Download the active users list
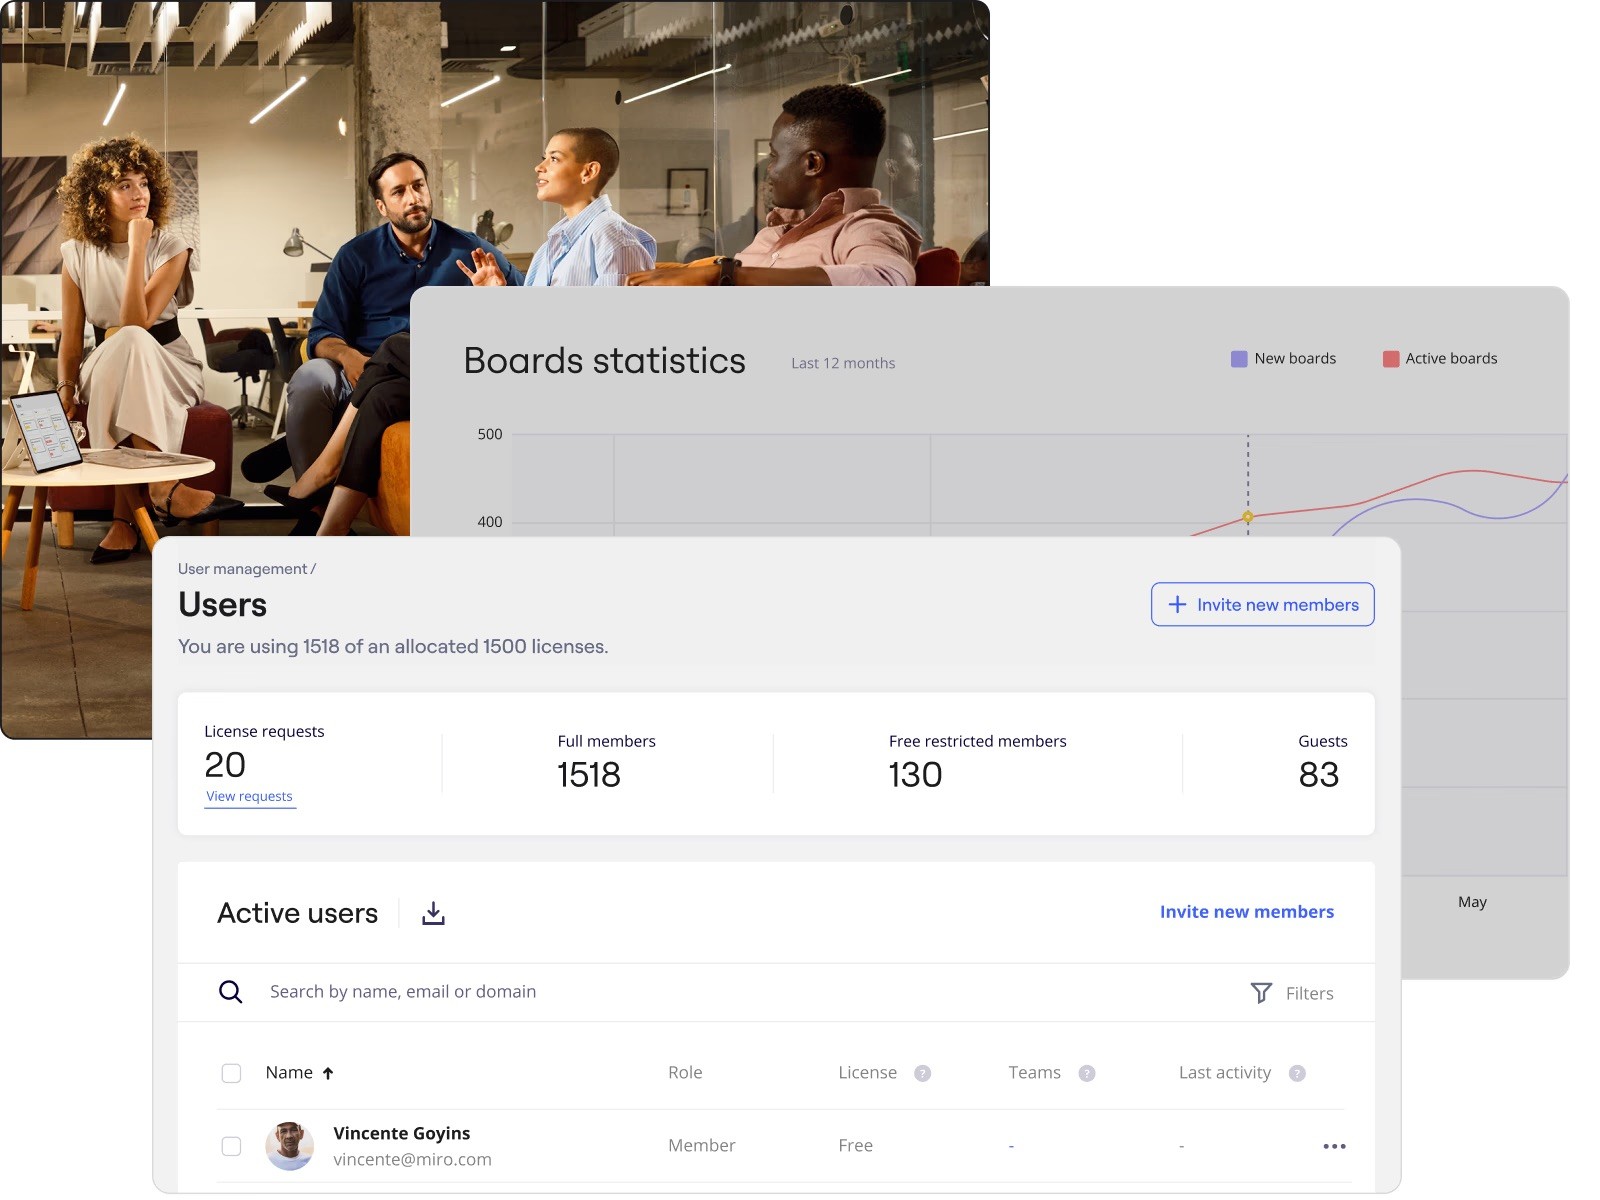This screenshot has width=1600, height=1200. coord(433,913)
